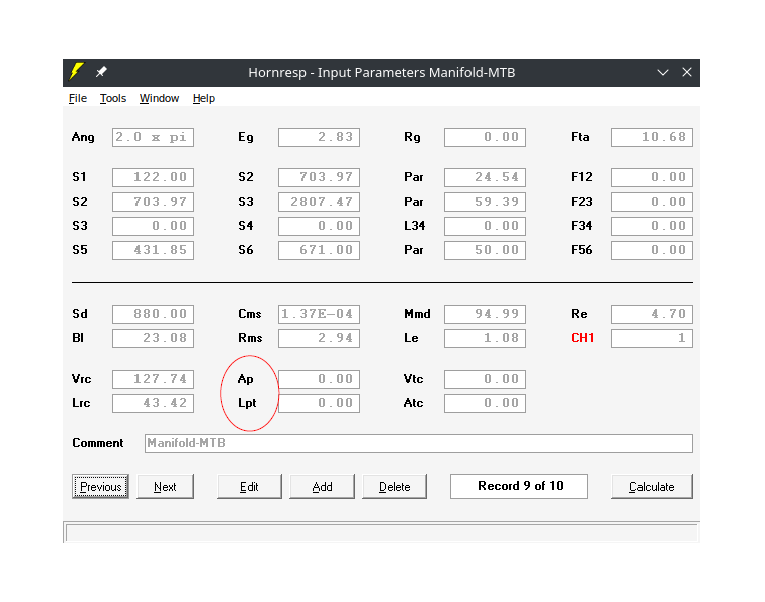This screenshot has height=602, width=765.
Task: Click the Ang label
Action: [83, 137]
